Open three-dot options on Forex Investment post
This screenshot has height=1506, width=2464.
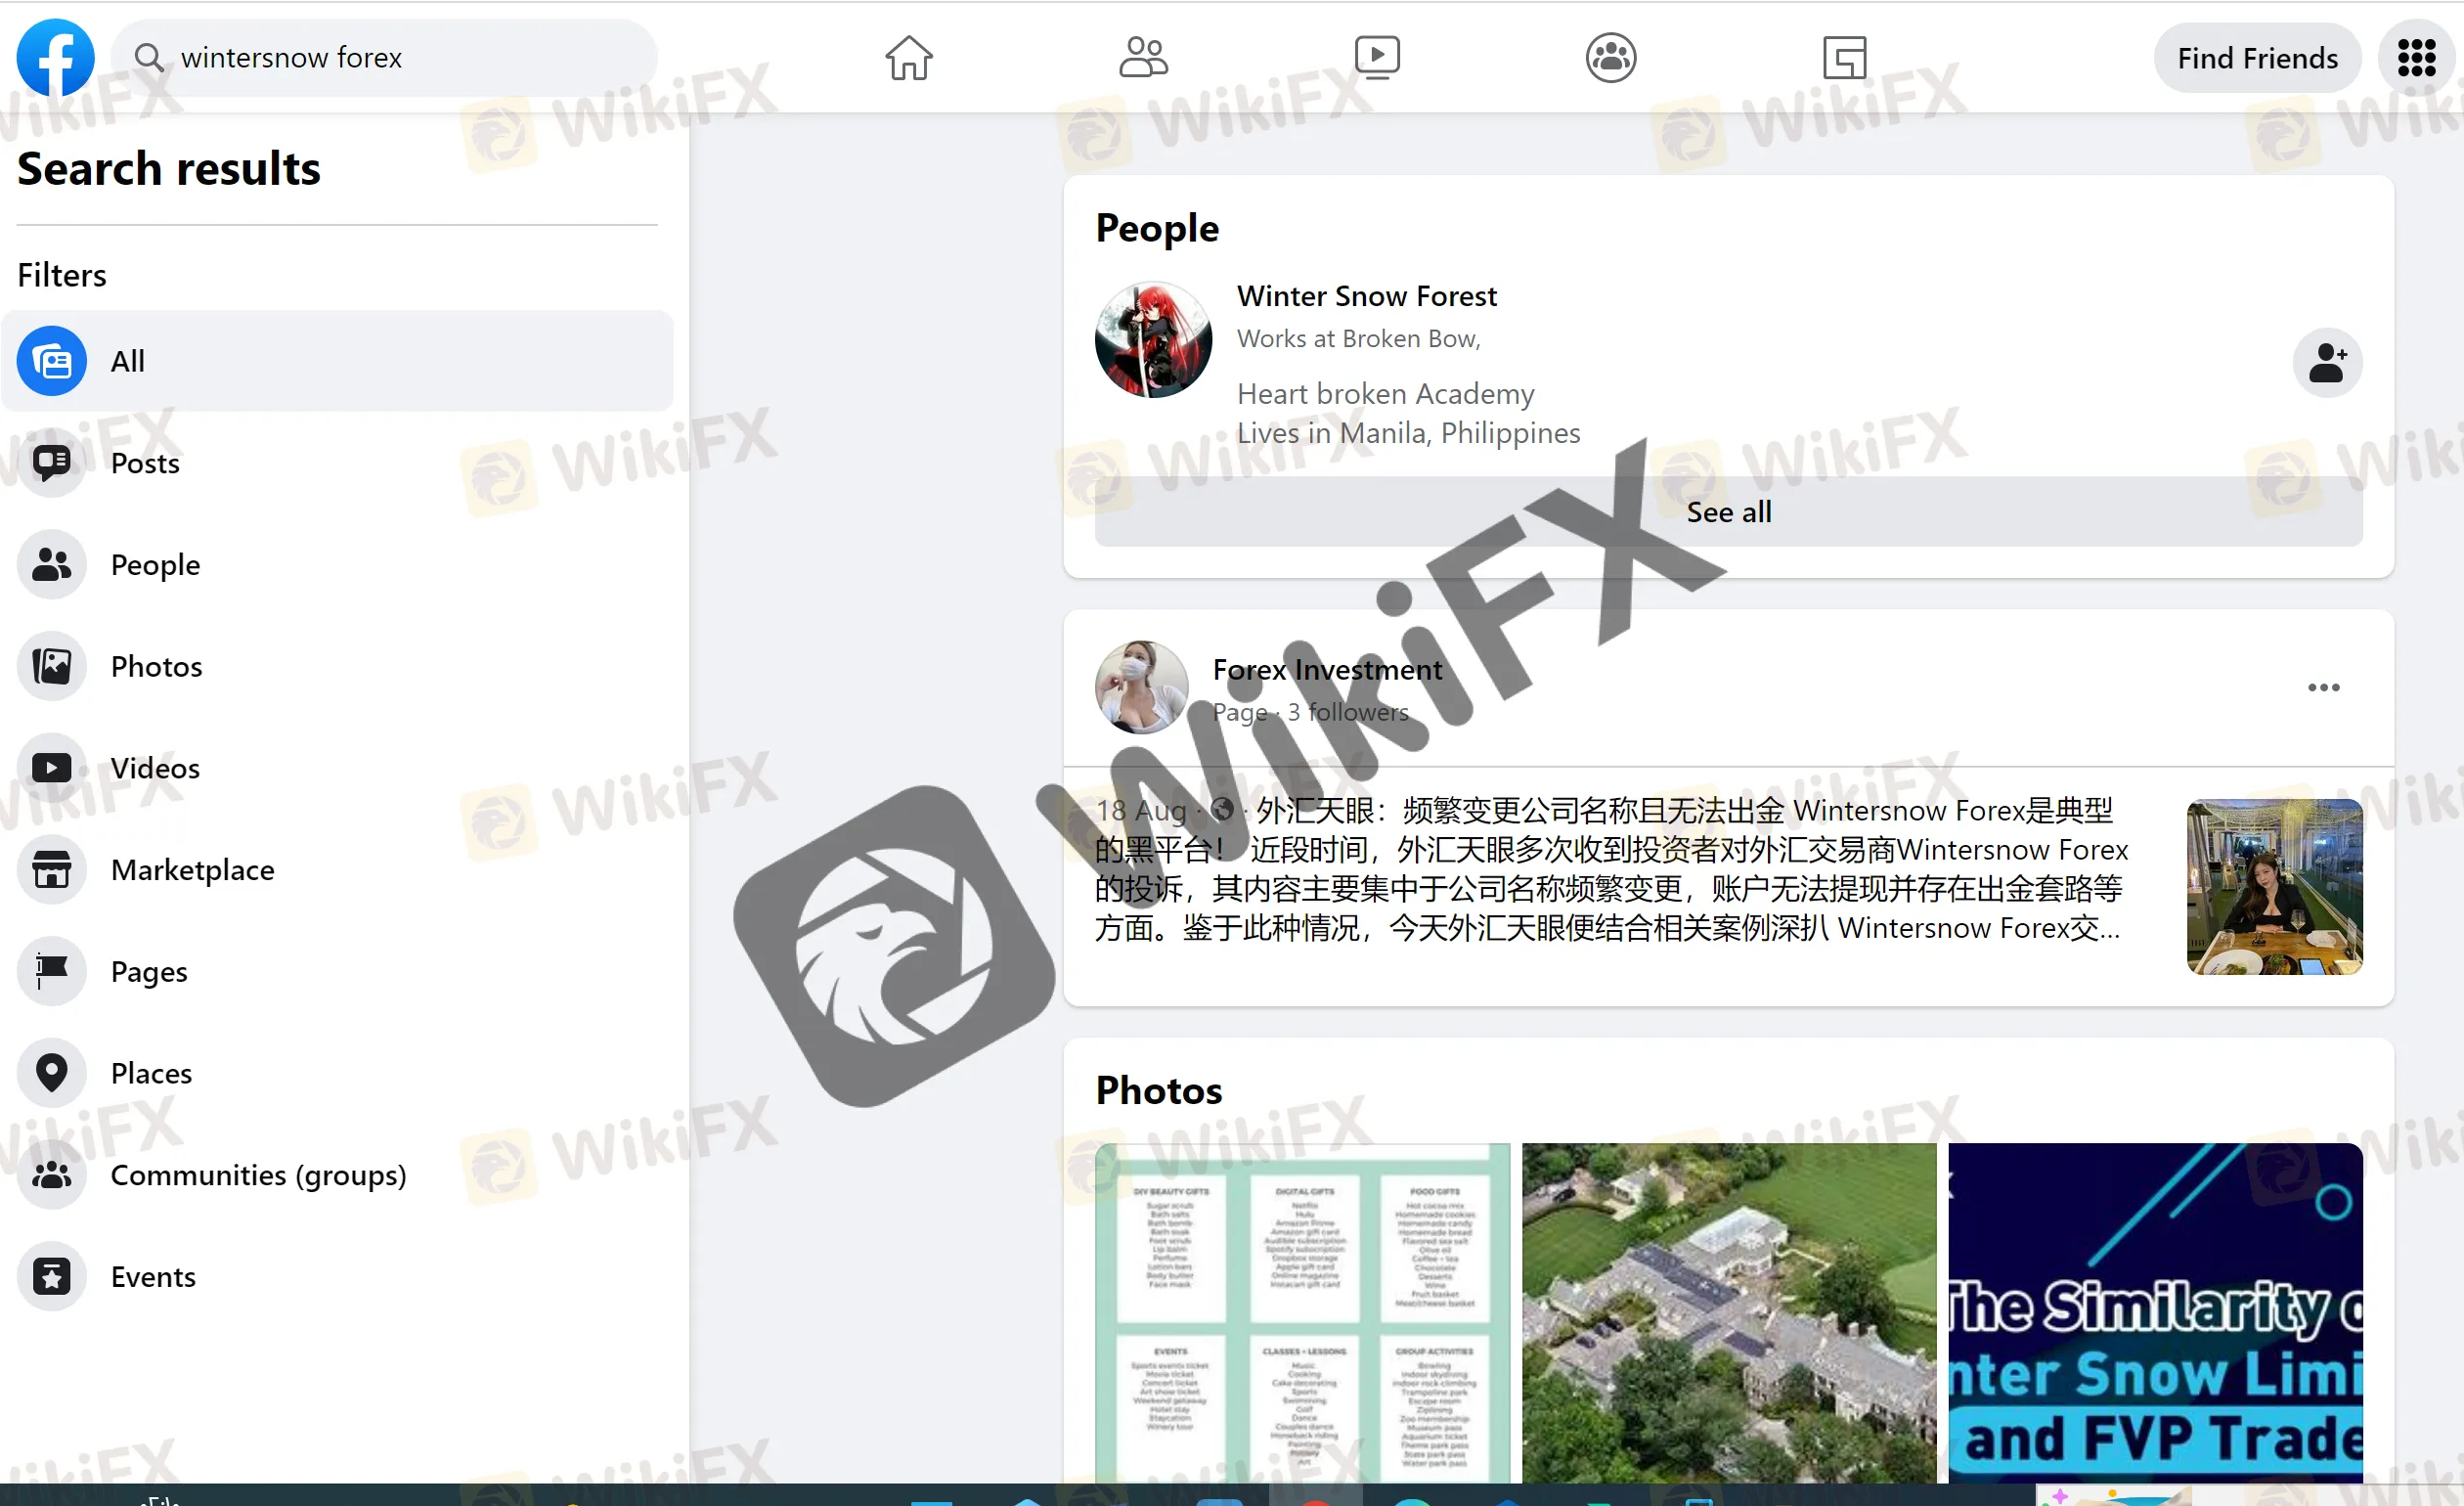click(2323, 688)
